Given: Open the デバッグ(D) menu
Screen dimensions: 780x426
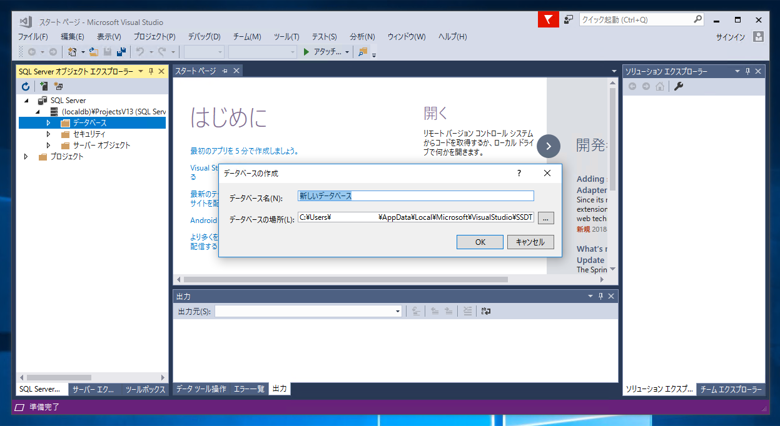Looking at the screenshot, I should point(204,37).
